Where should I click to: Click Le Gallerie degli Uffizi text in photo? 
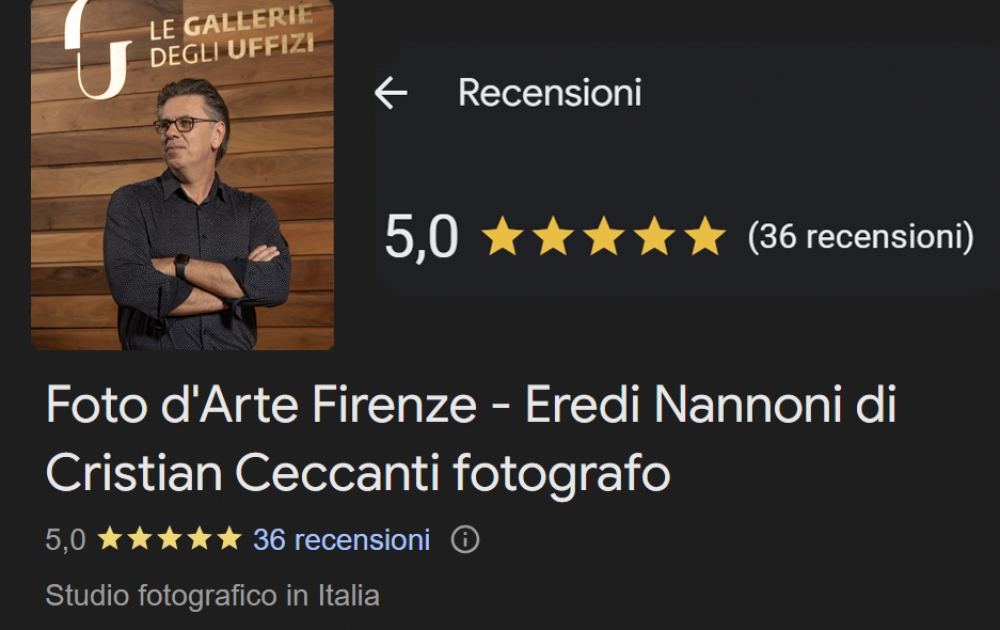coord(232,36)
